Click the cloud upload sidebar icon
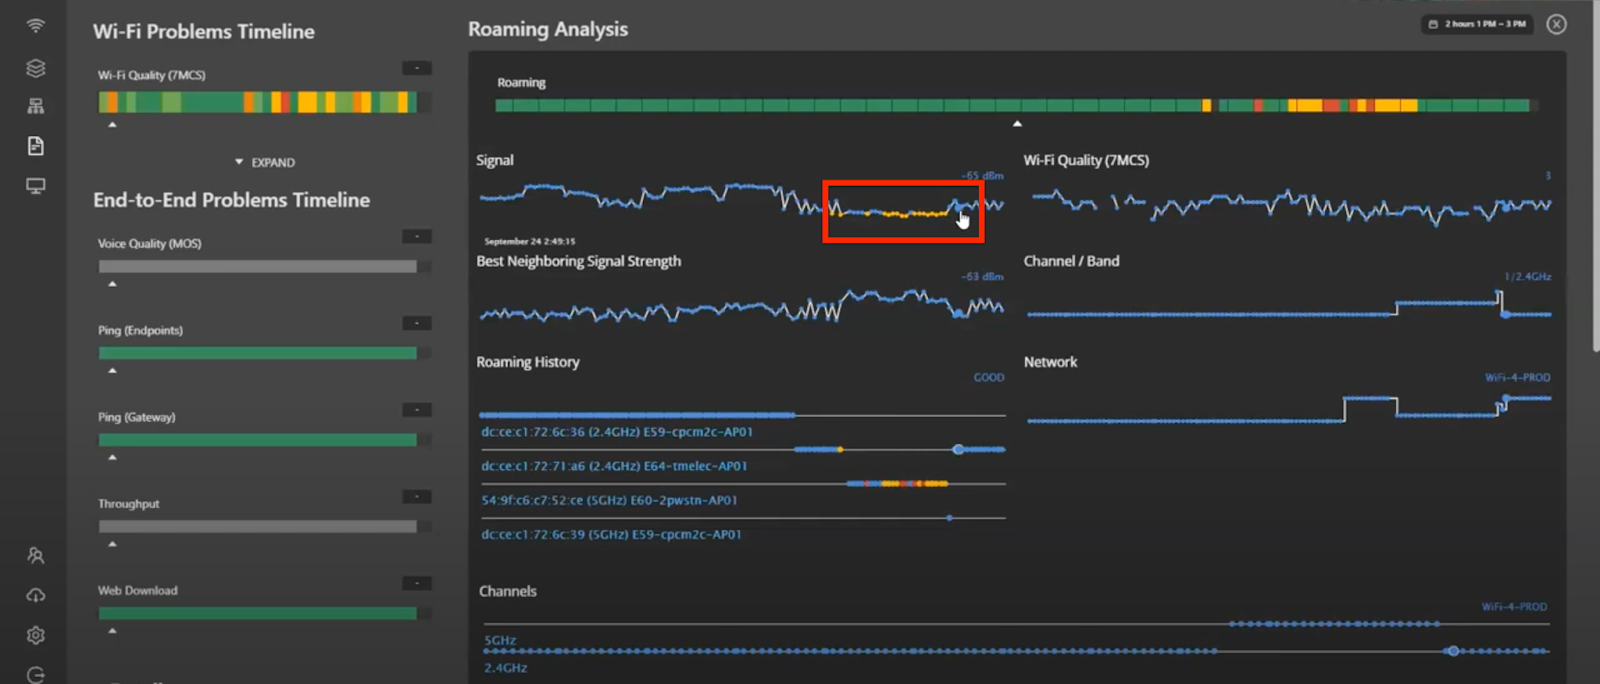 pos(36,595)
